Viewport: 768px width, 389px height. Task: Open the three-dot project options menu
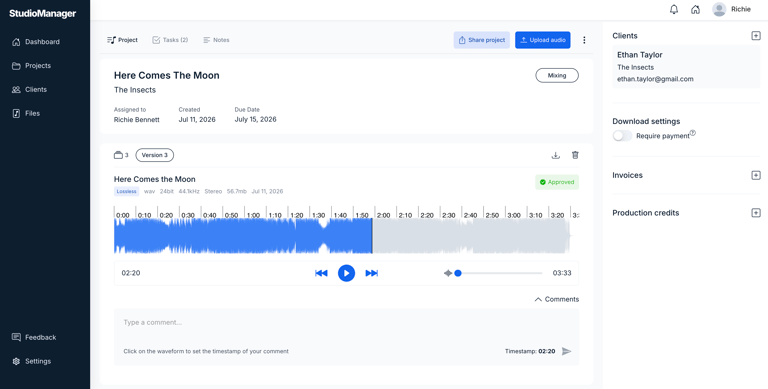[x=584, y=40]
